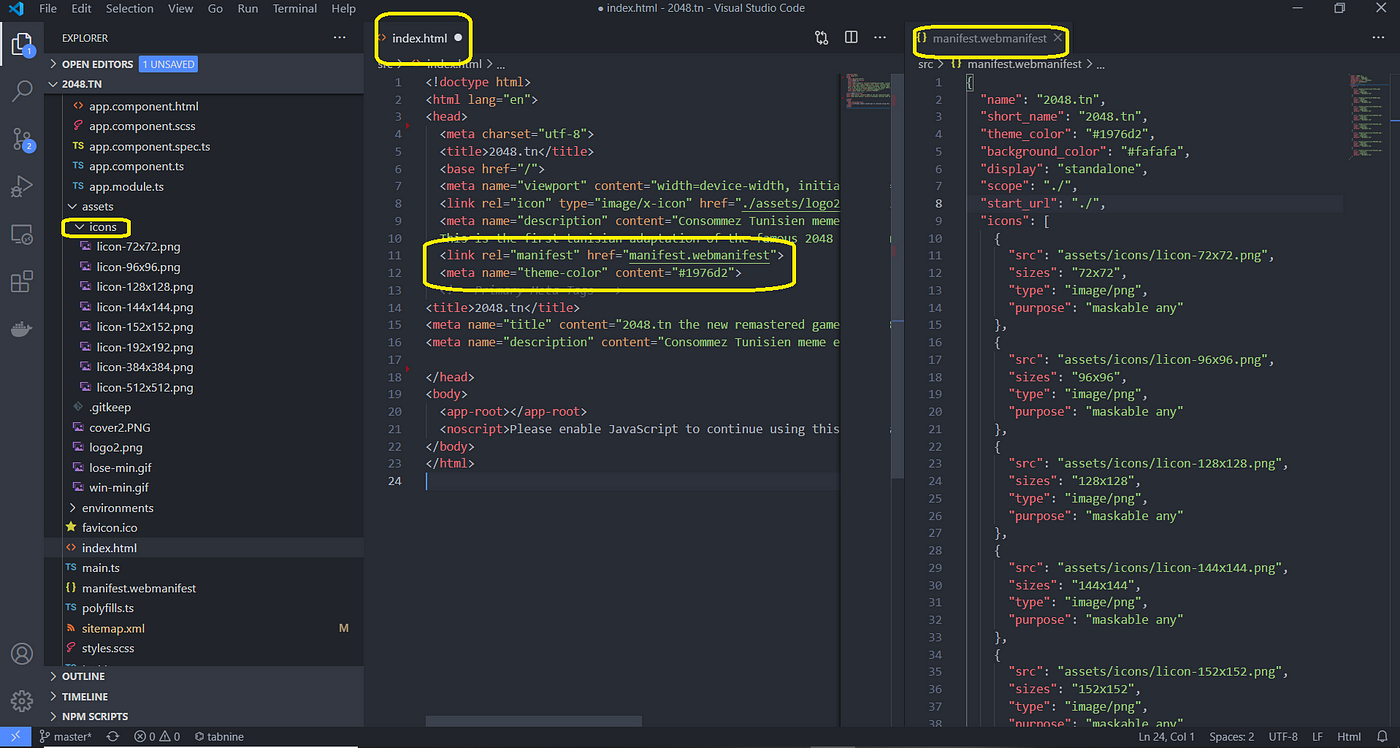Close the manifest.webmanifest tab
The height and width of the screenshot is (748, 1400).
pyautogui.click(x=1057, y=38)
